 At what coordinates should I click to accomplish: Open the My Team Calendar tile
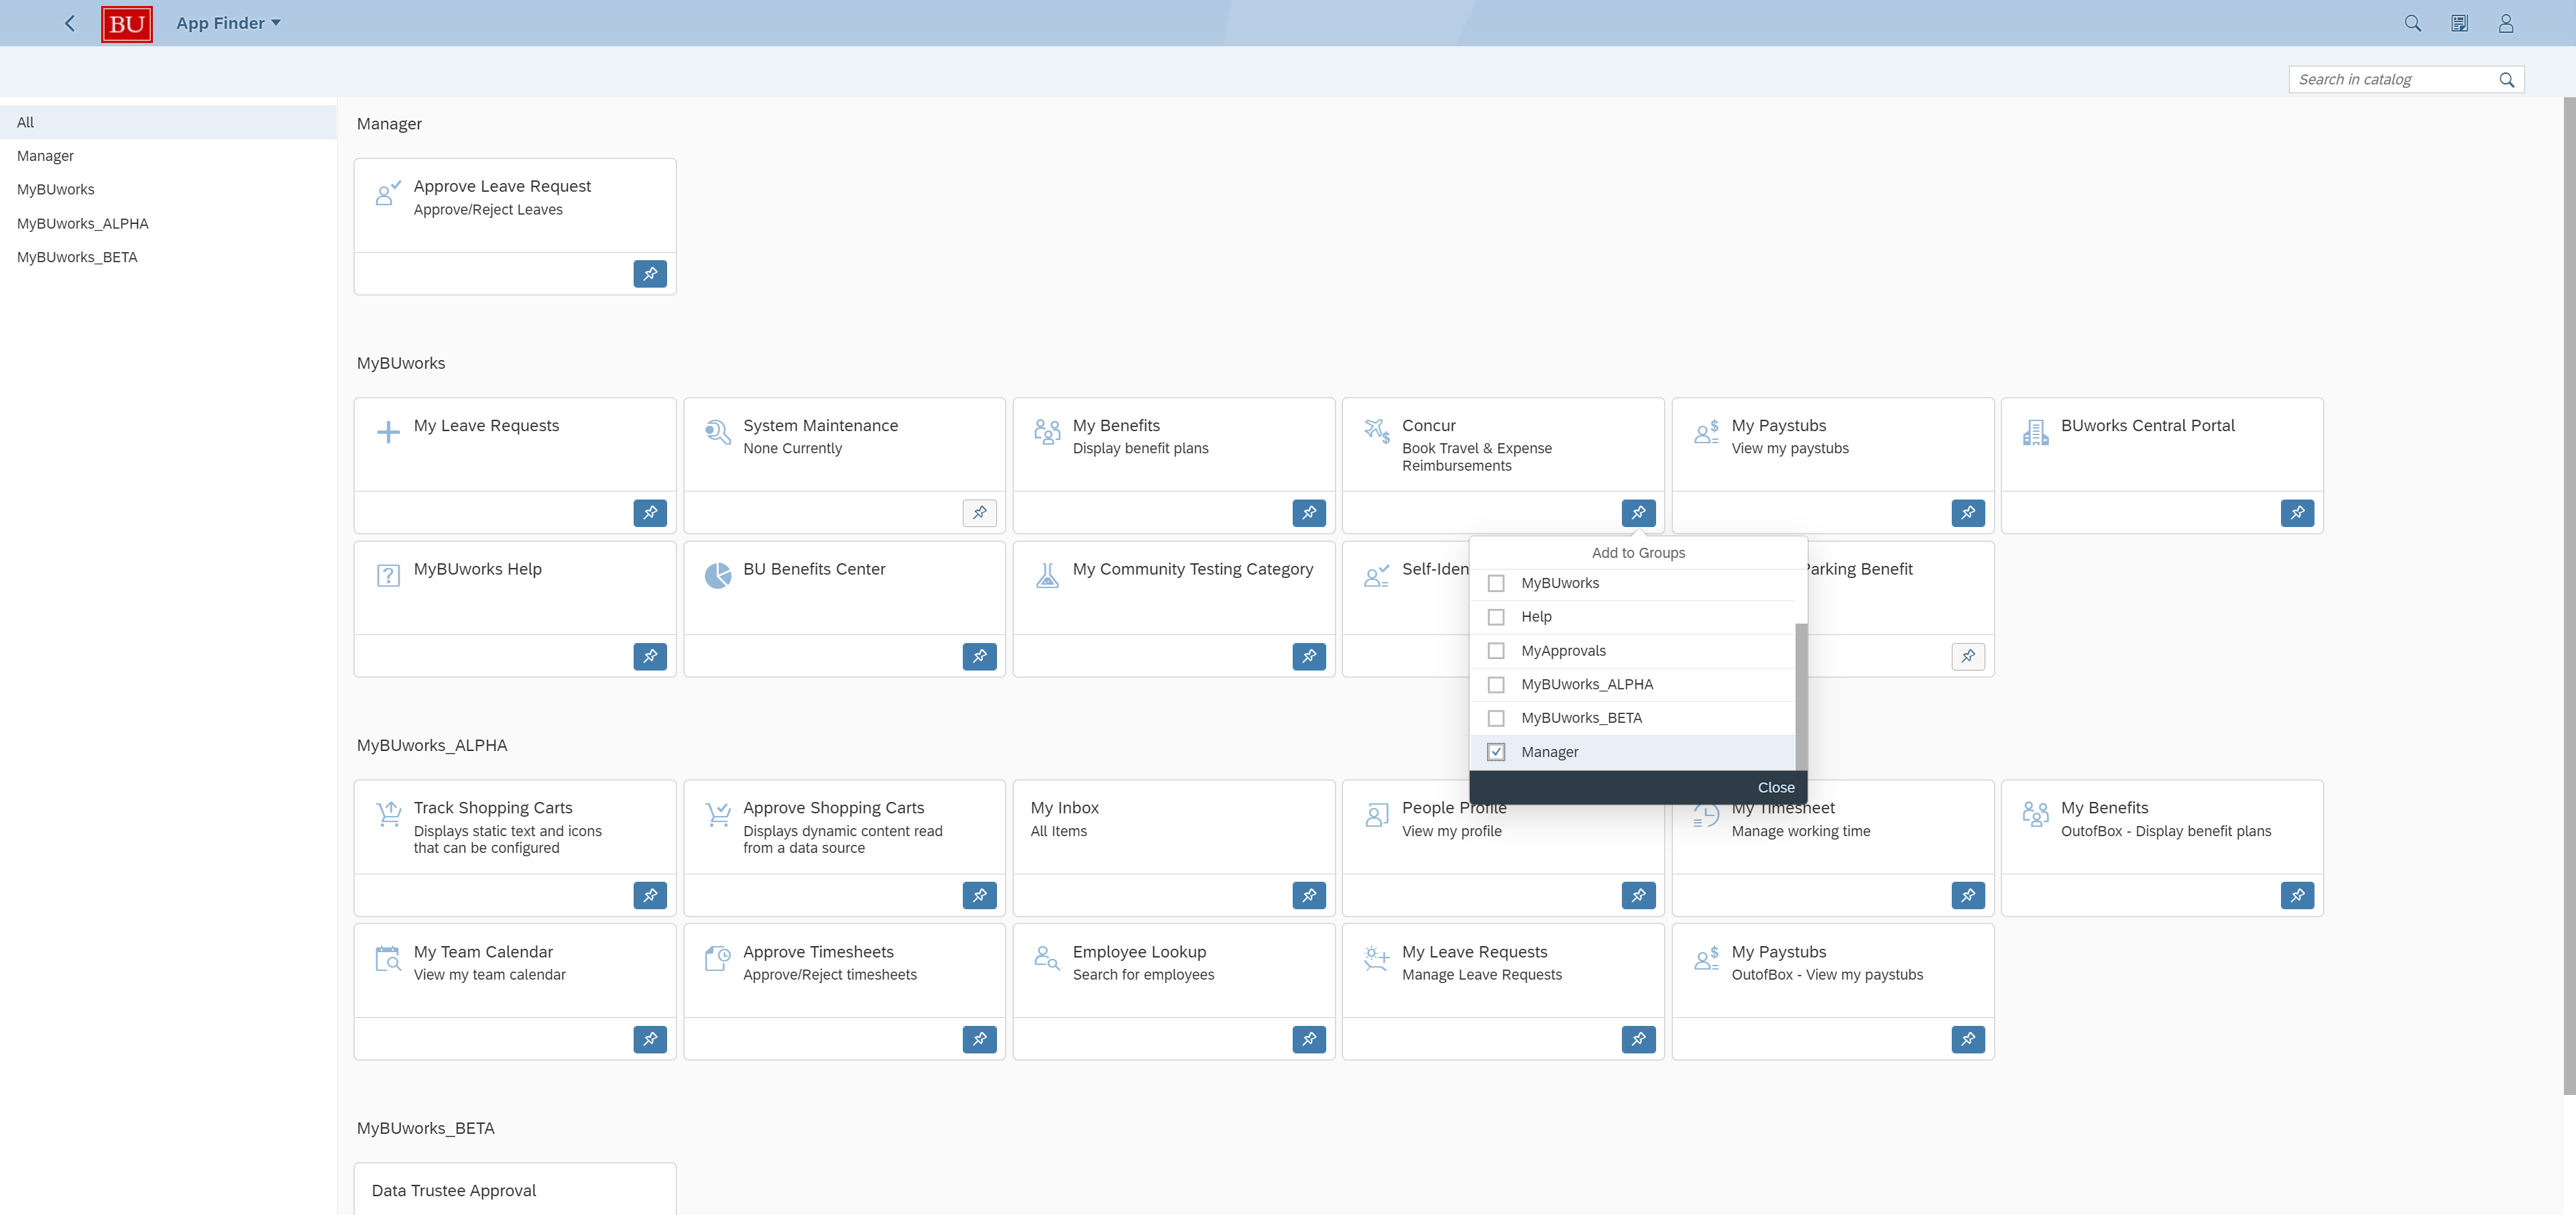pos(515,970)
